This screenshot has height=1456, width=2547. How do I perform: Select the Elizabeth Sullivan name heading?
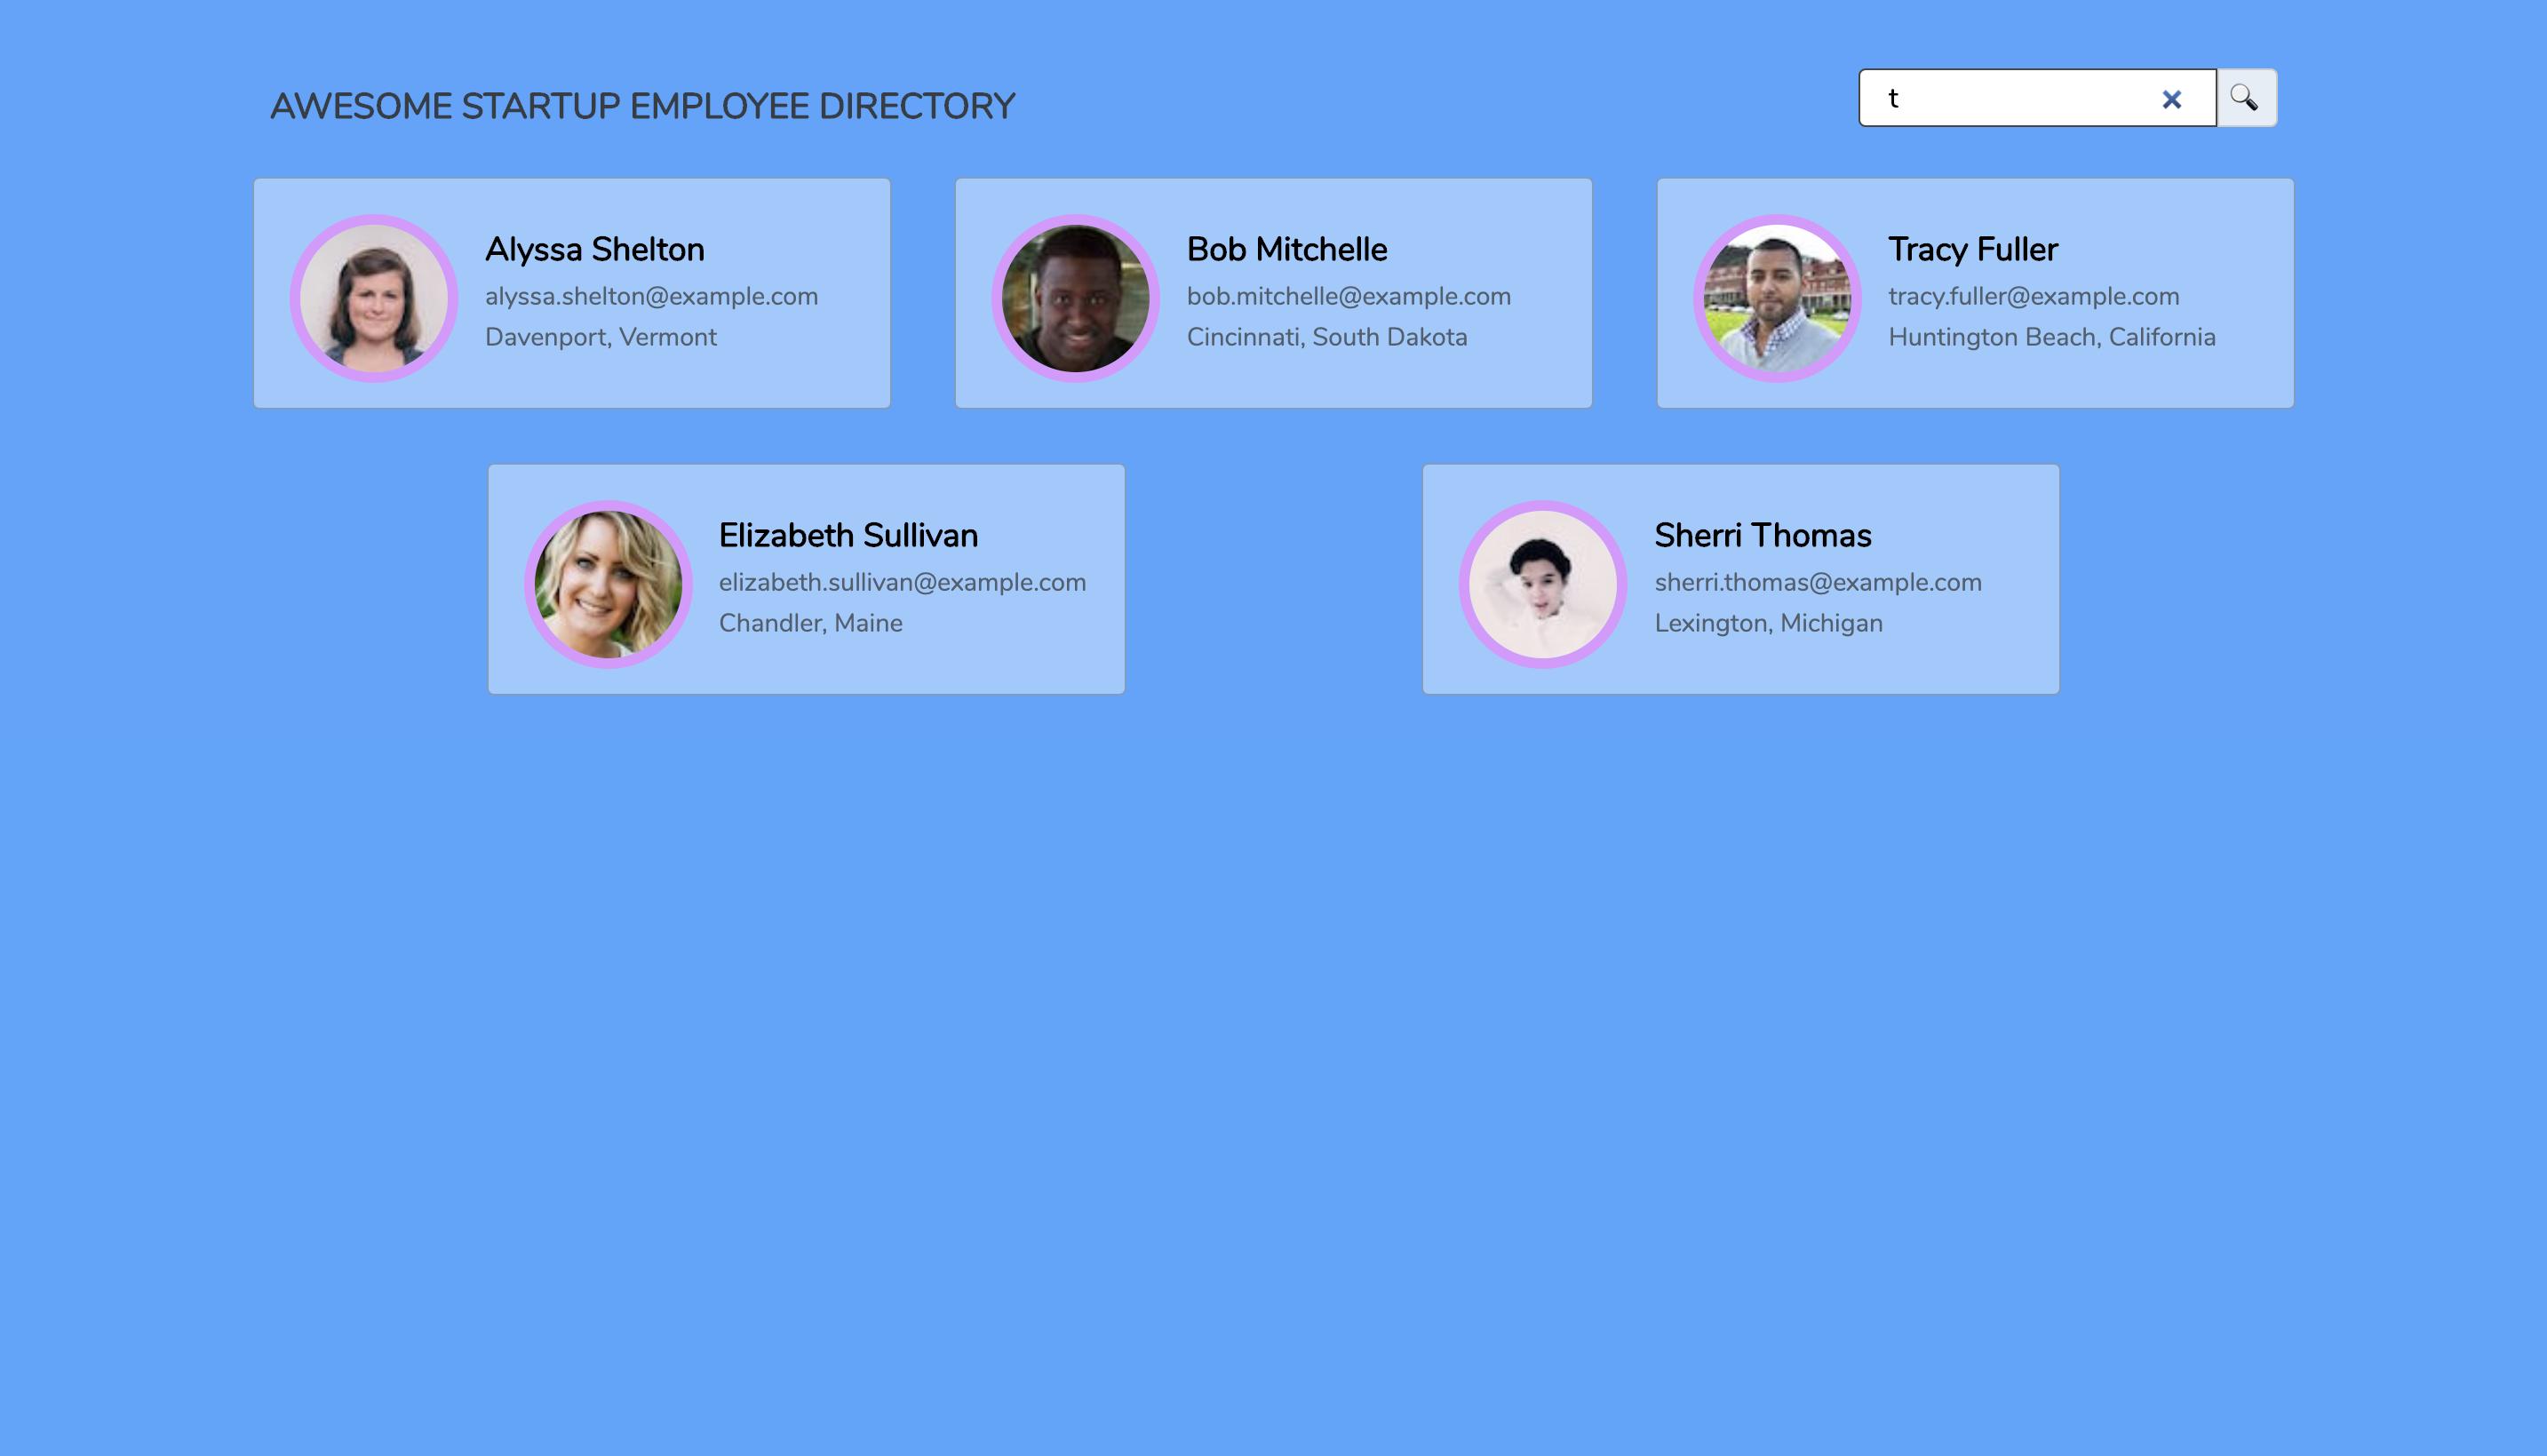tap(848, 535)
